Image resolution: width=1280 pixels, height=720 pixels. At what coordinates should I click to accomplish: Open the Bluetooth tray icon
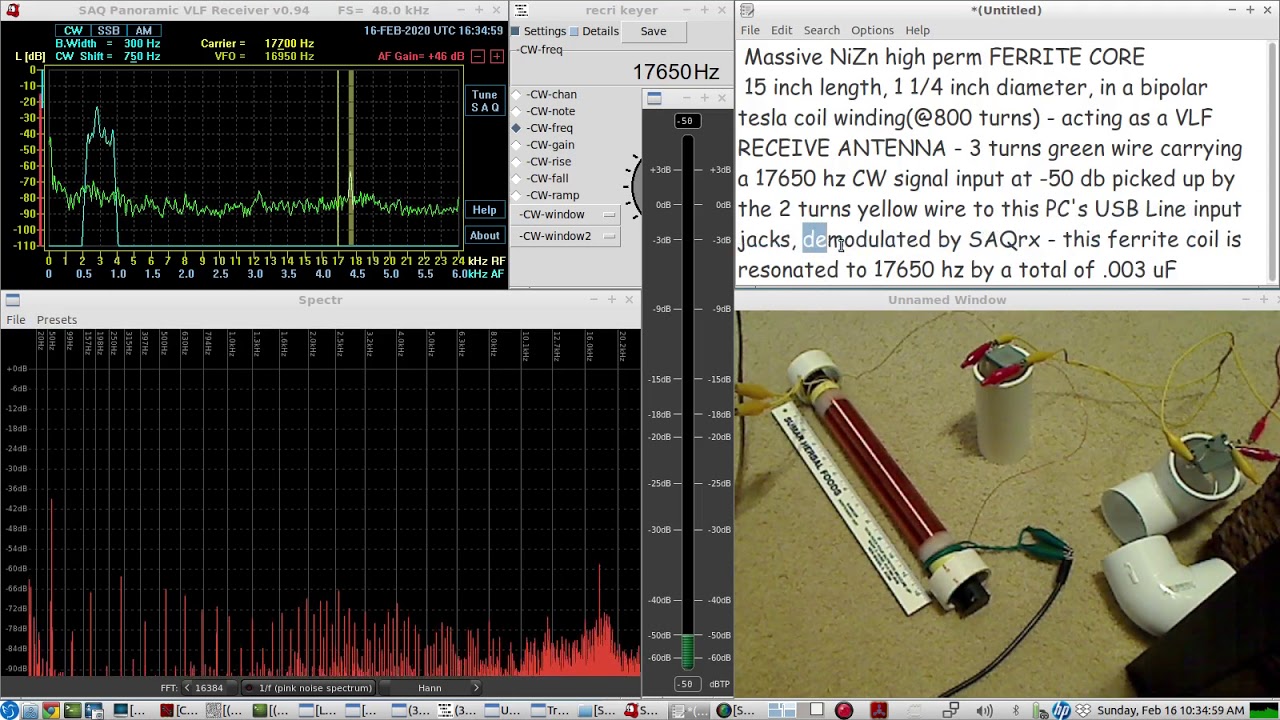coord(1016,711)
